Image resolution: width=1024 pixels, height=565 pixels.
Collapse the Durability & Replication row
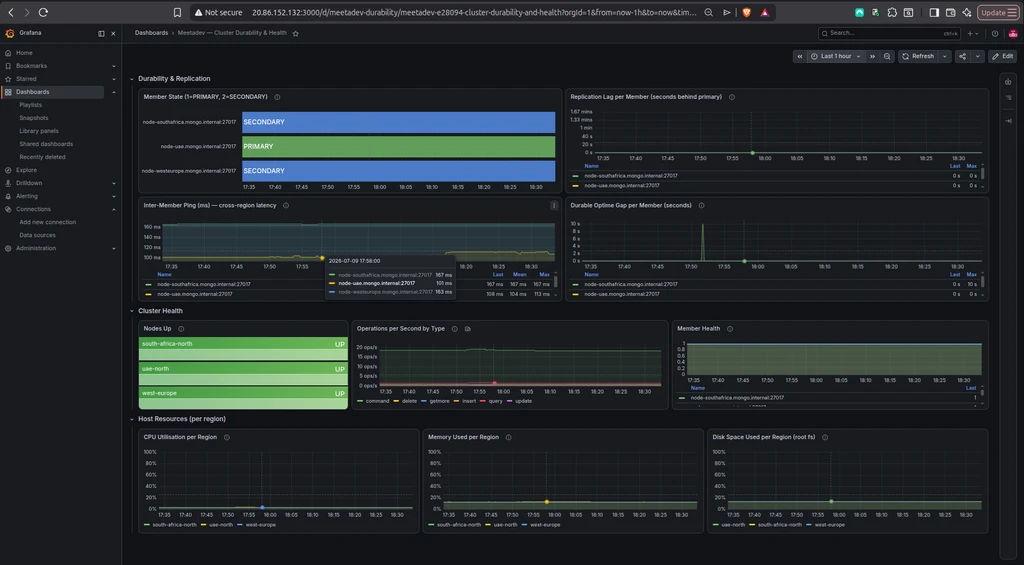132,79
